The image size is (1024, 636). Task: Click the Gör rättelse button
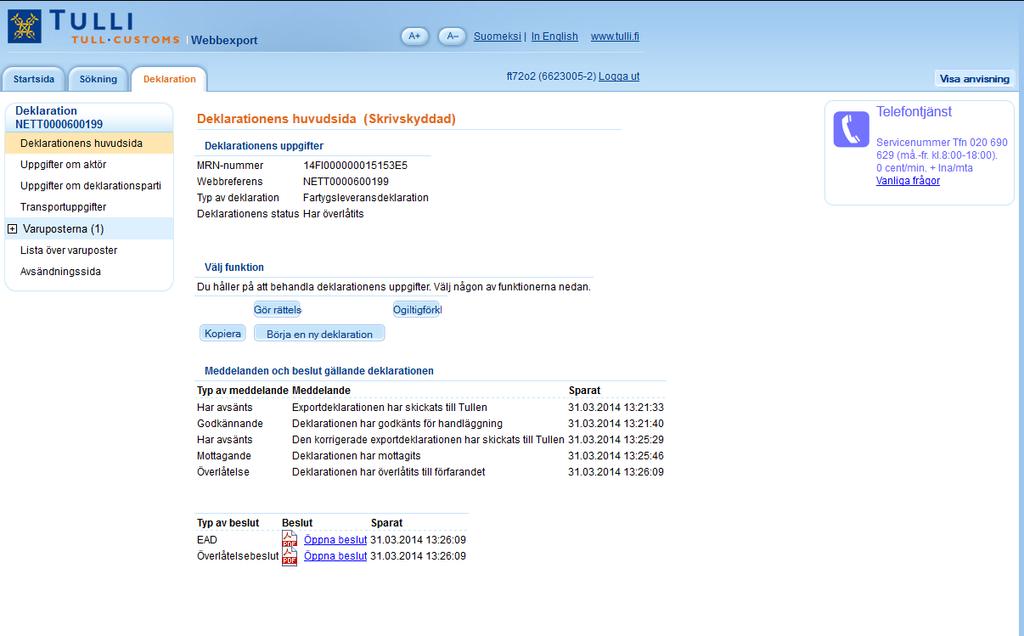278,310
